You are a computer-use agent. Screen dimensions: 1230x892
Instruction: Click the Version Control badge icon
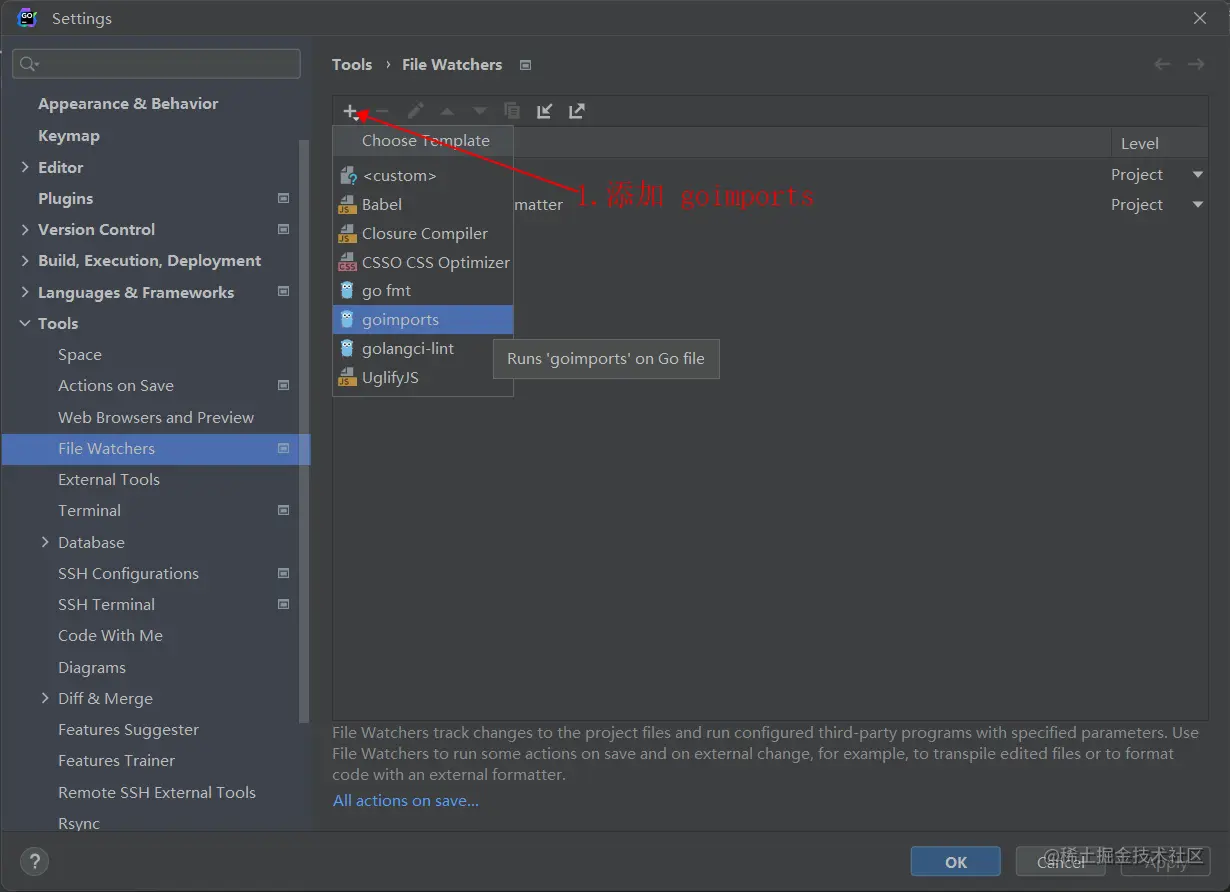click(284, 229)
